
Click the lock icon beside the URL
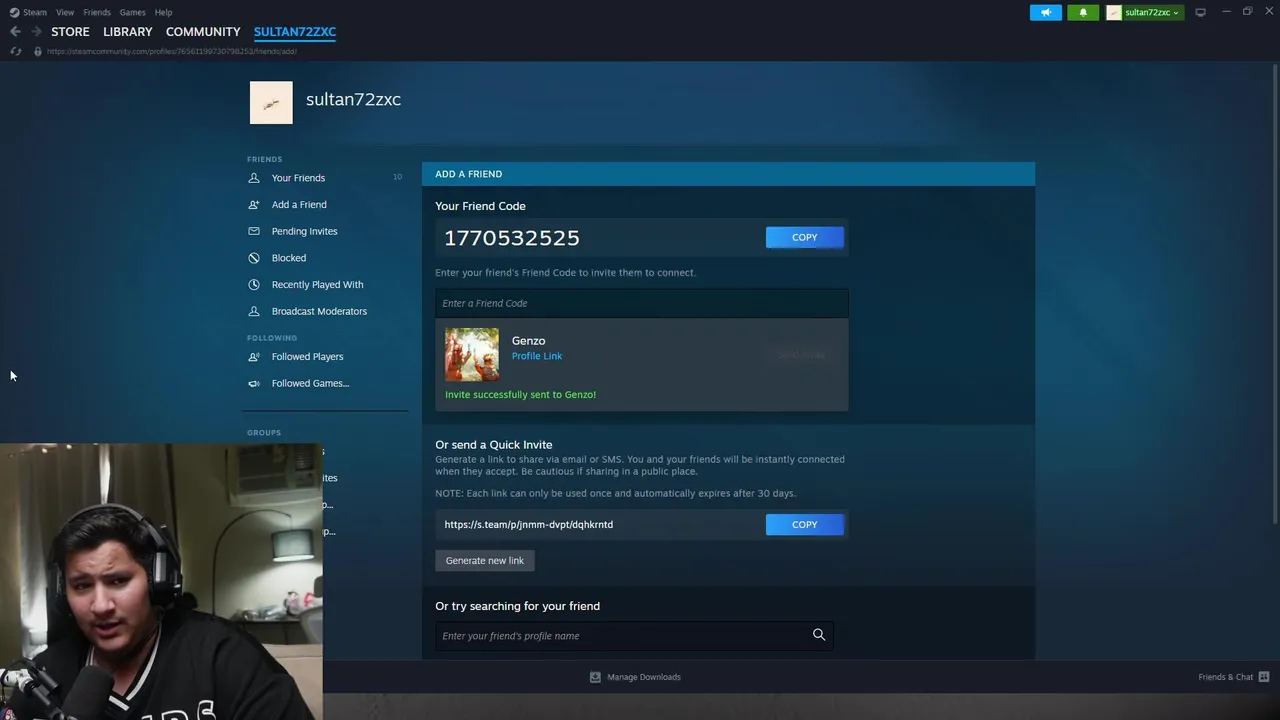(x=38, y=51)
